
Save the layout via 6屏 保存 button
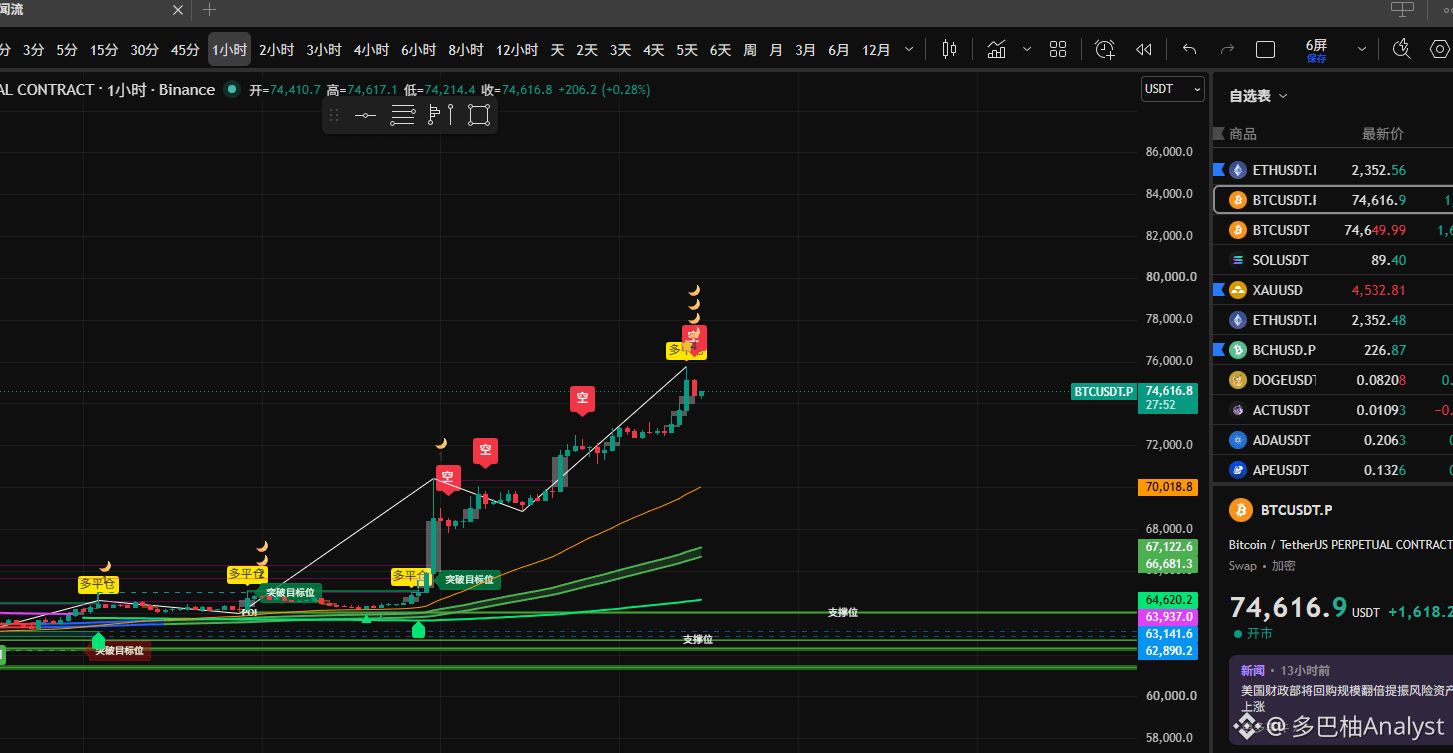click(1316, 50)
